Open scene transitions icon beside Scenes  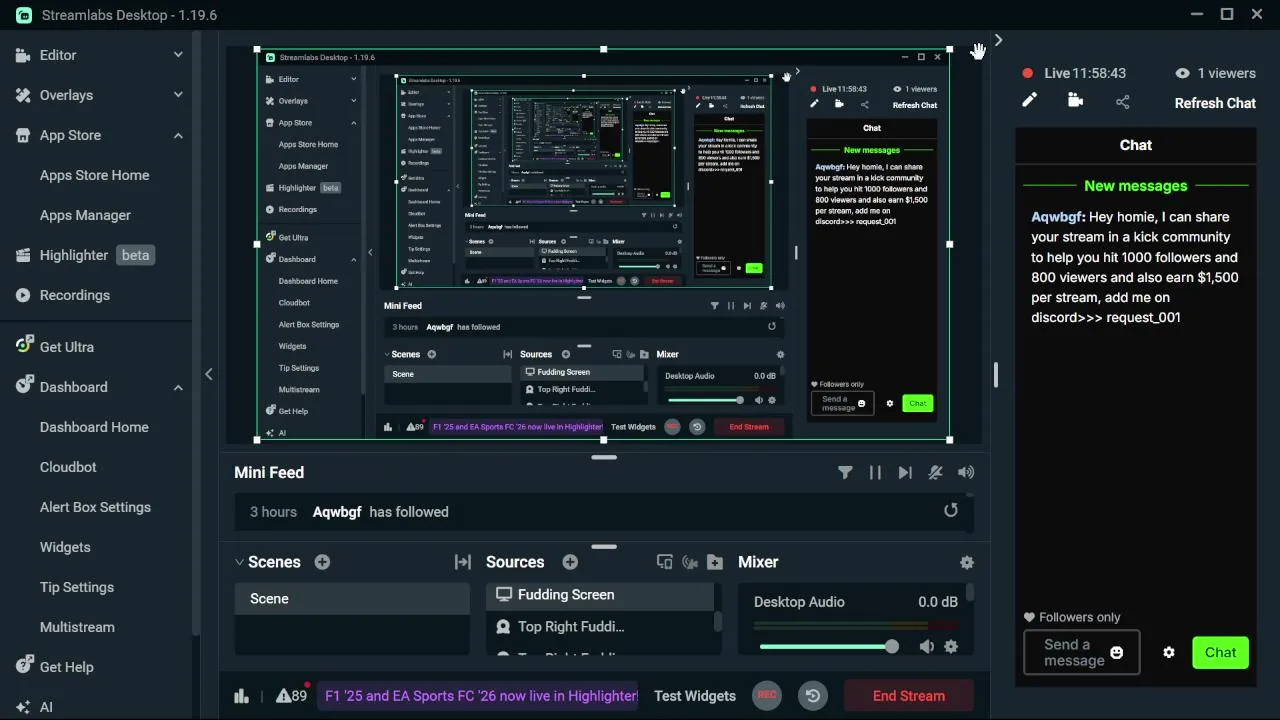pos(462,562)
